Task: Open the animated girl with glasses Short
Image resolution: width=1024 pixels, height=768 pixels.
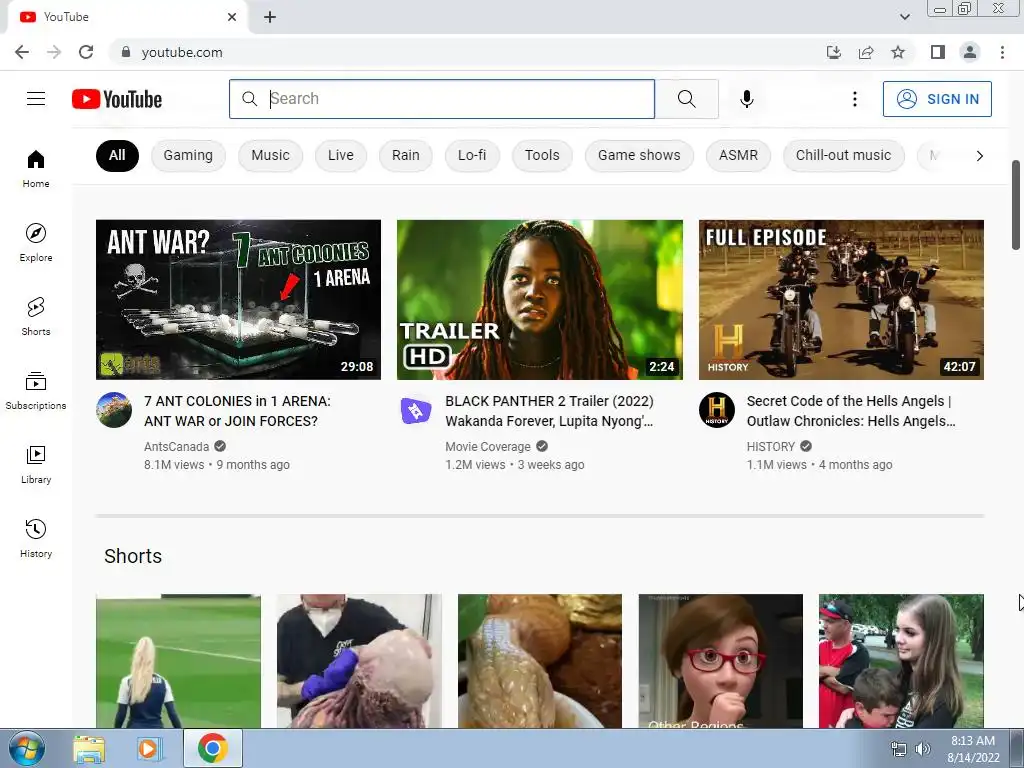Action: (x=720, y=661)
